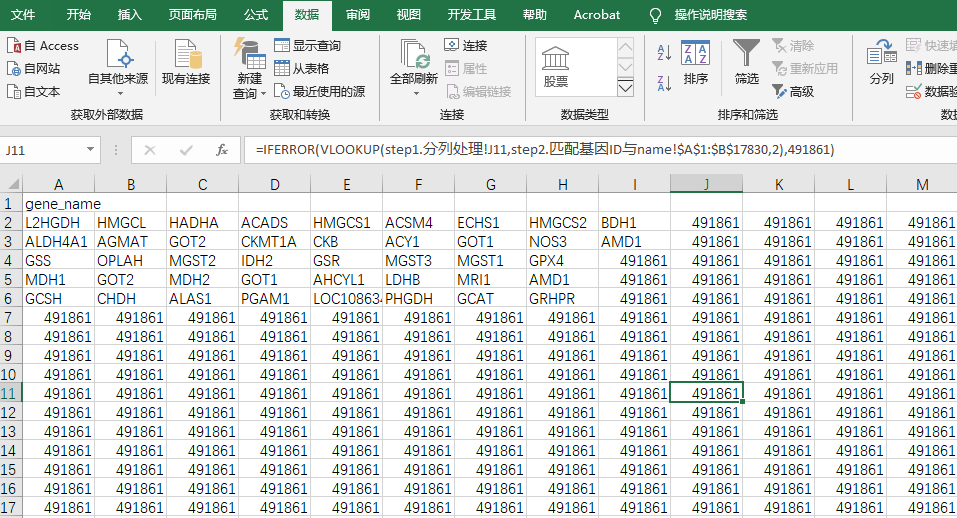The height and width of the screenshot is (518, 957).
Task: Click 属性 (properties) button
Action: tap(466, 69)
